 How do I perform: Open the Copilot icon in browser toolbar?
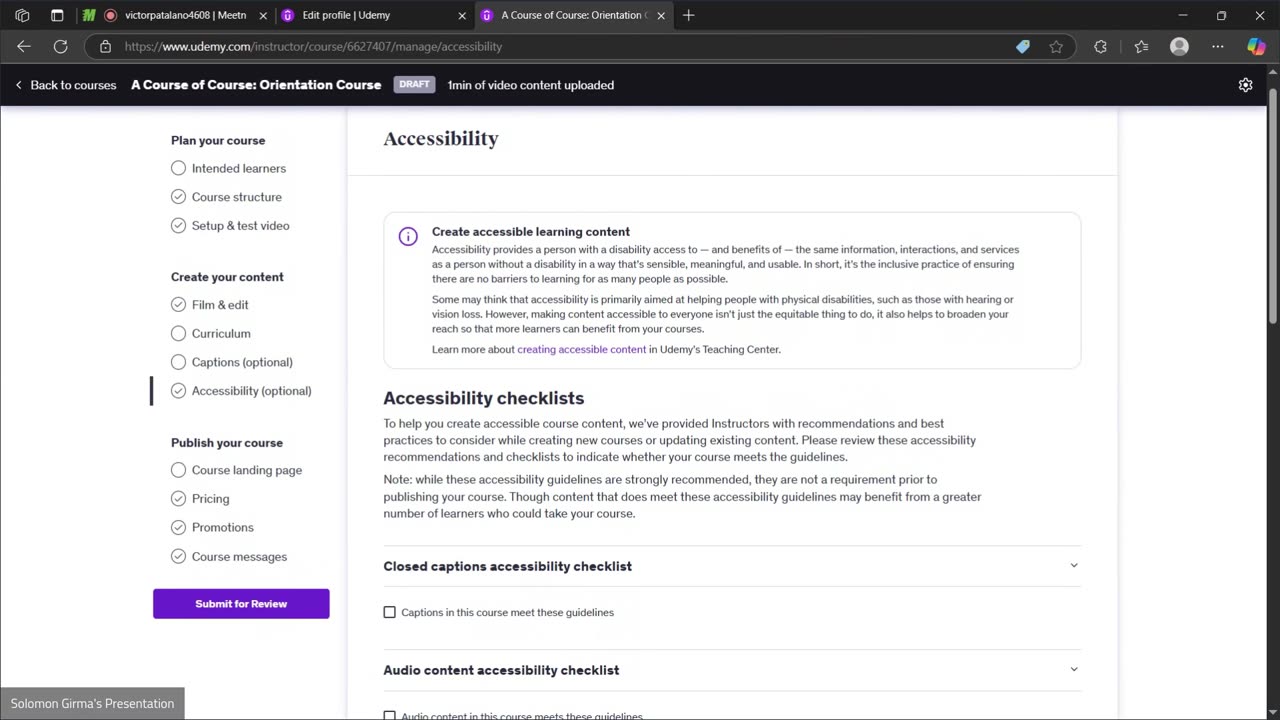pos(1256,46)
